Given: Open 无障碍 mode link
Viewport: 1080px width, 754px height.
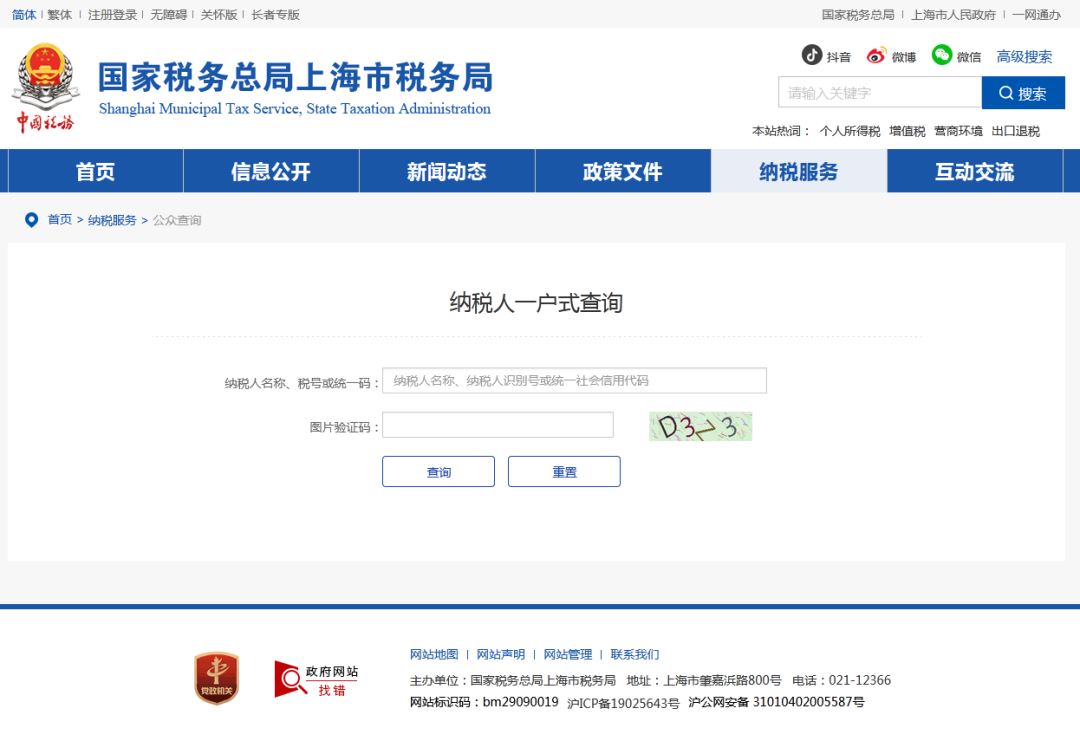Looking at the screenshot, I should (169, 14).
